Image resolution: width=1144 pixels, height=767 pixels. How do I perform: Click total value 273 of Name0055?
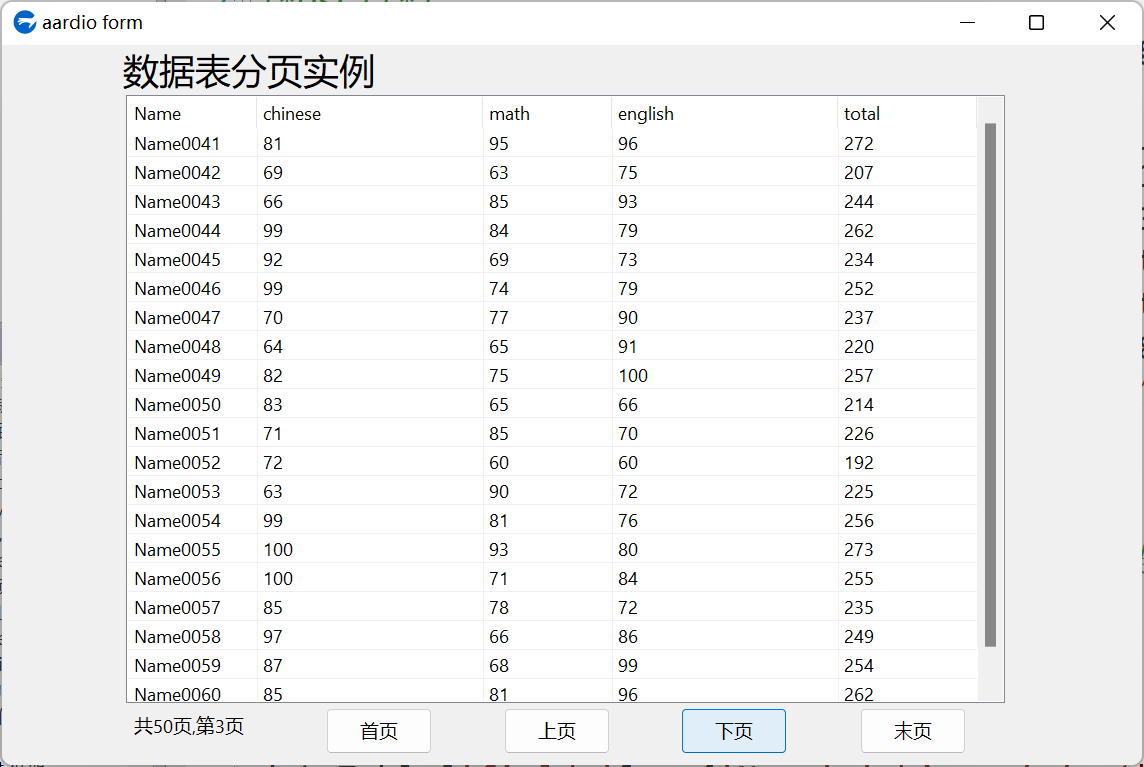(859, 550)
